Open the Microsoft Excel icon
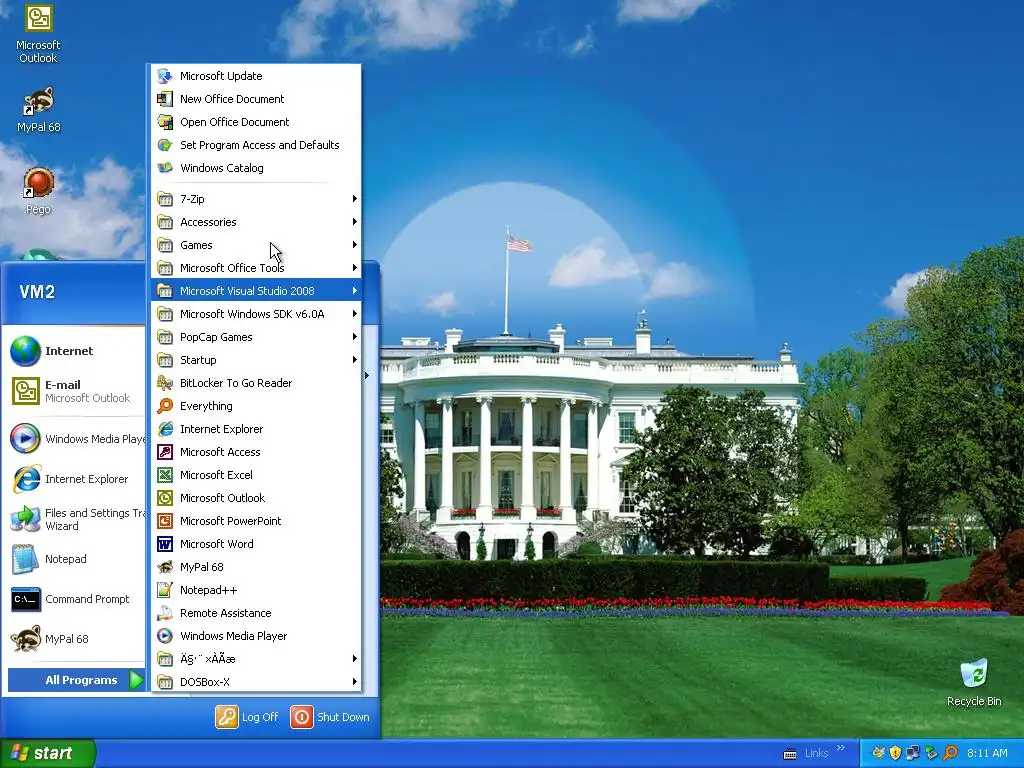This screenshot has height=768, width=1024. click(165, 475)
